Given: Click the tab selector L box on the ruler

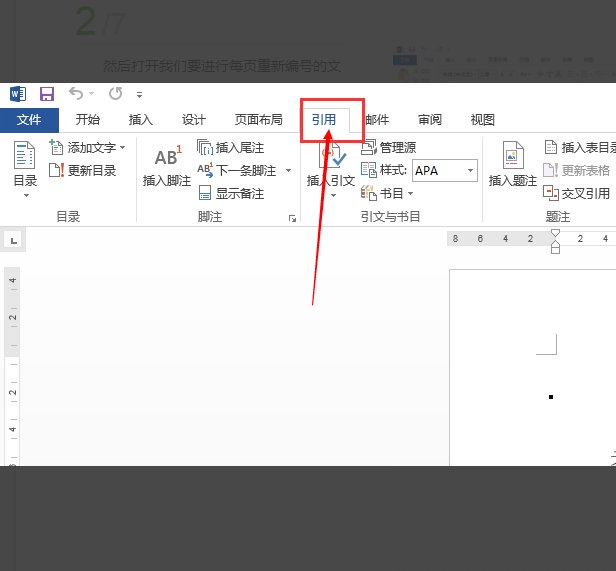Looking at the screenshot, I should (x=13, y=241).
